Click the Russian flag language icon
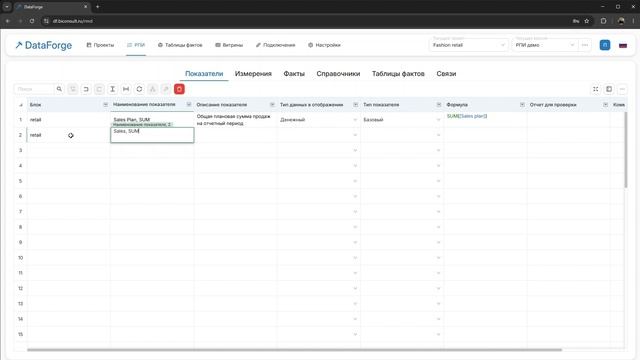 click(623, 45)
